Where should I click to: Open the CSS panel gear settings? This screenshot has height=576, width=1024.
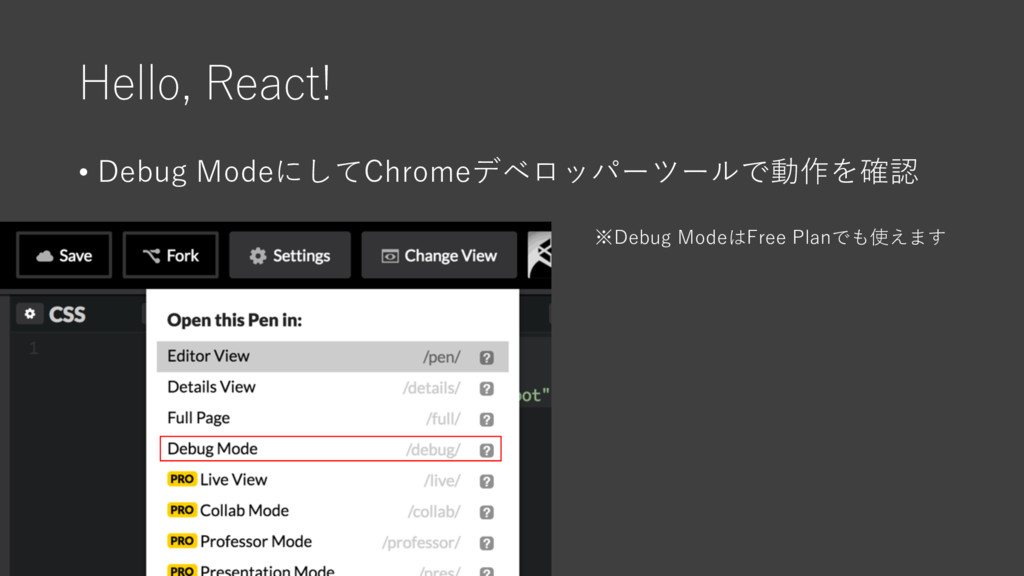point(29,314)
